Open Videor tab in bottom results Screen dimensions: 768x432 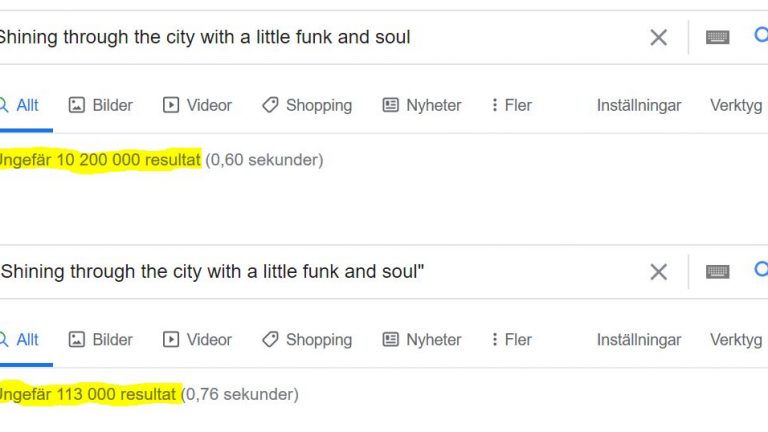(197, 340)
